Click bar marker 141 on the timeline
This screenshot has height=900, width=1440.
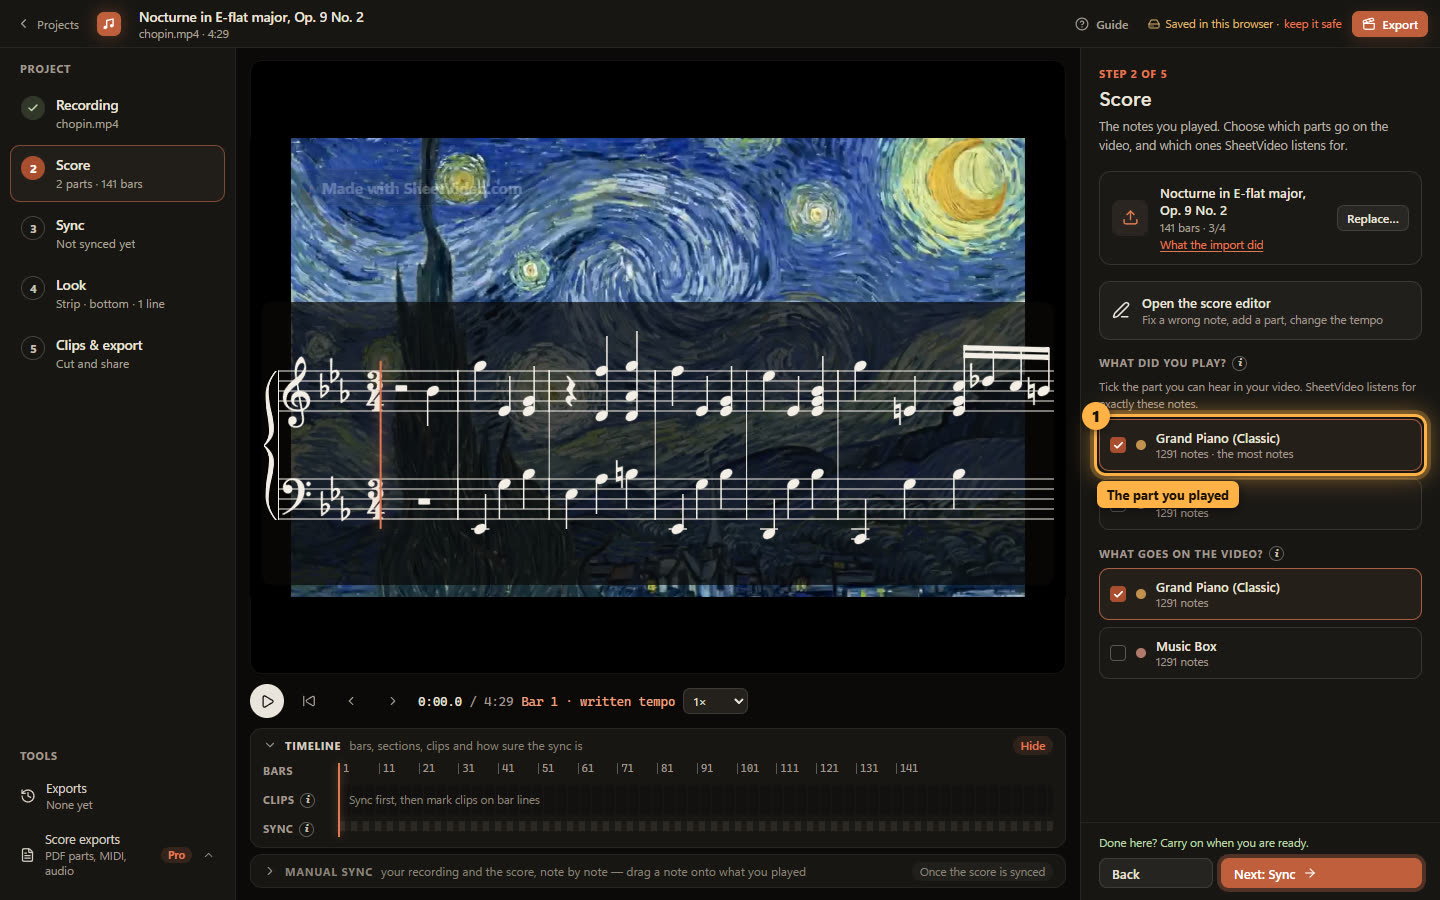tap(907, 768)
